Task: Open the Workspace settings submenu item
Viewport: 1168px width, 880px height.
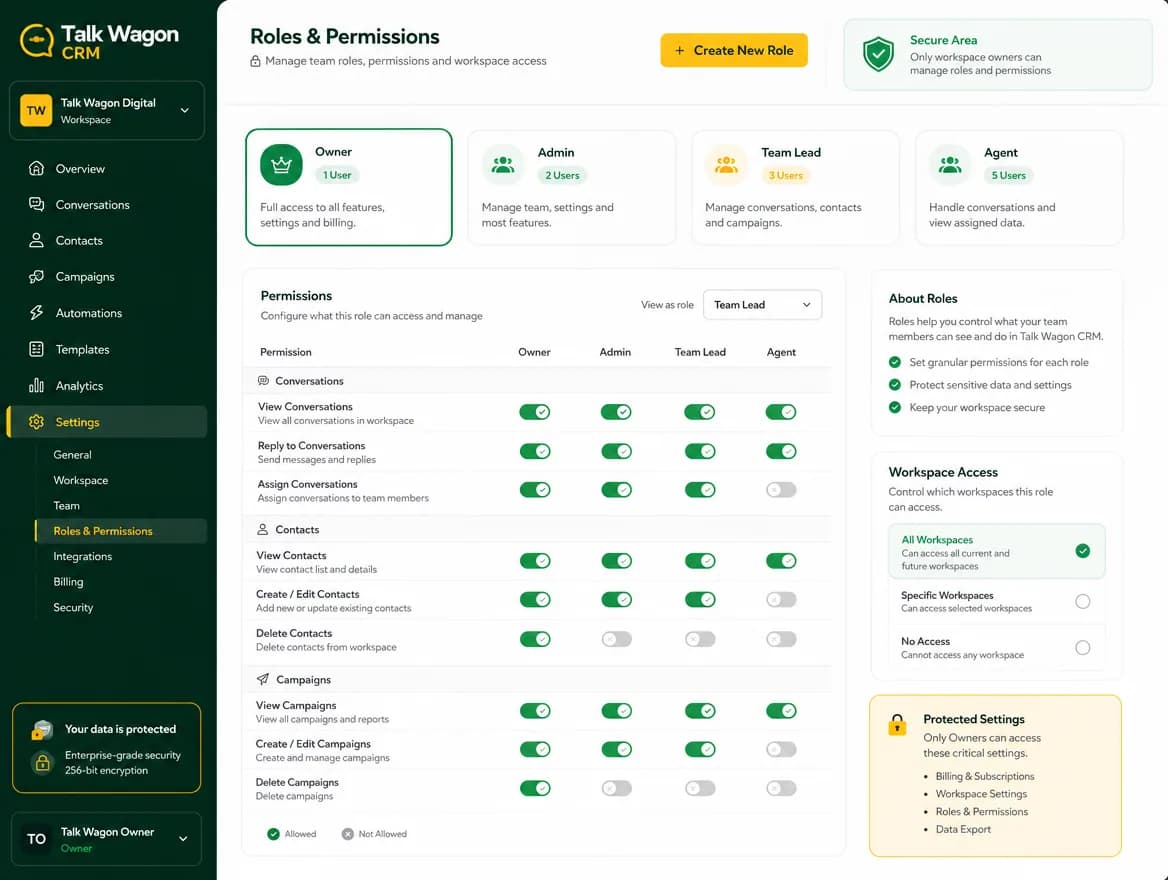Action: click(x=80, y=481)
